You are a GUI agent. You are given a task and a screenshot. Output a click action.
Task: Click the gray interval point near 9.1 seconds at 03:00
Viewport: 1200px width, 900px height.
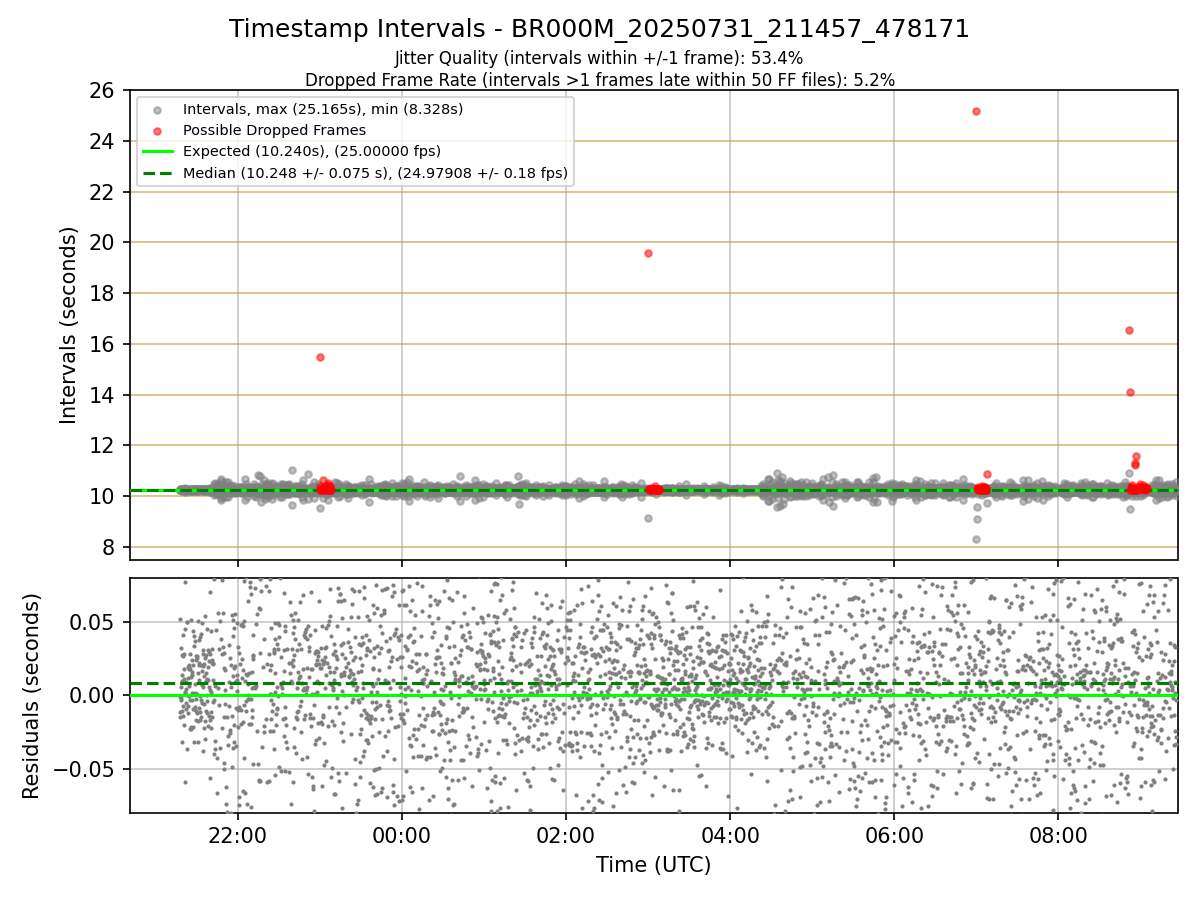point(648,518)
